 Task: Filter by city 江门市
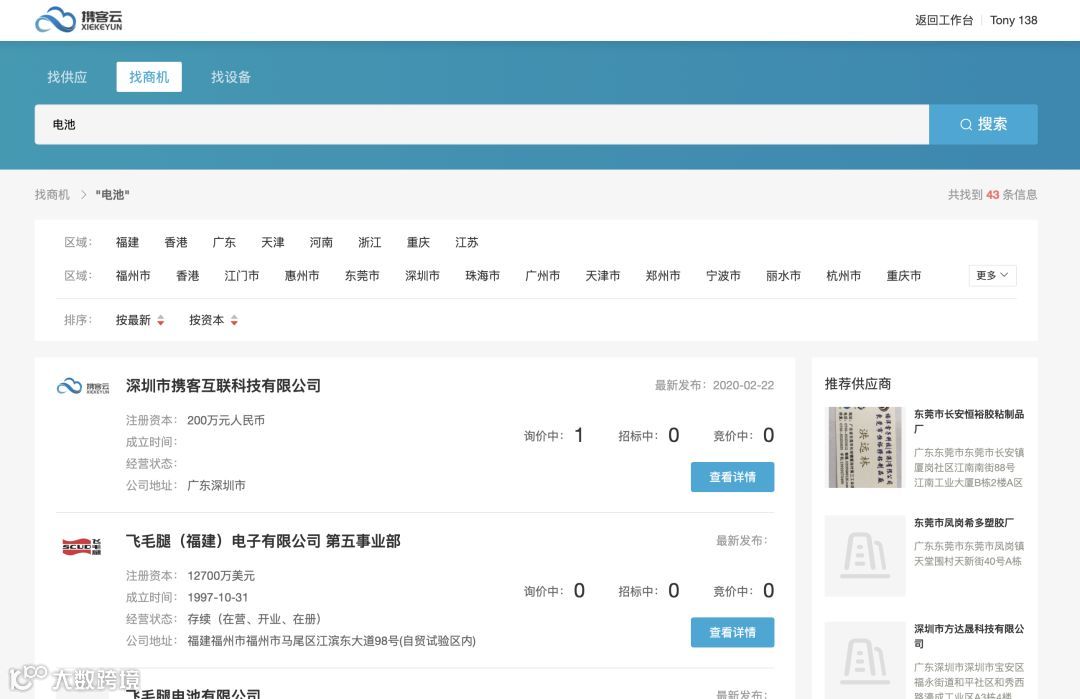pos(242,275)
